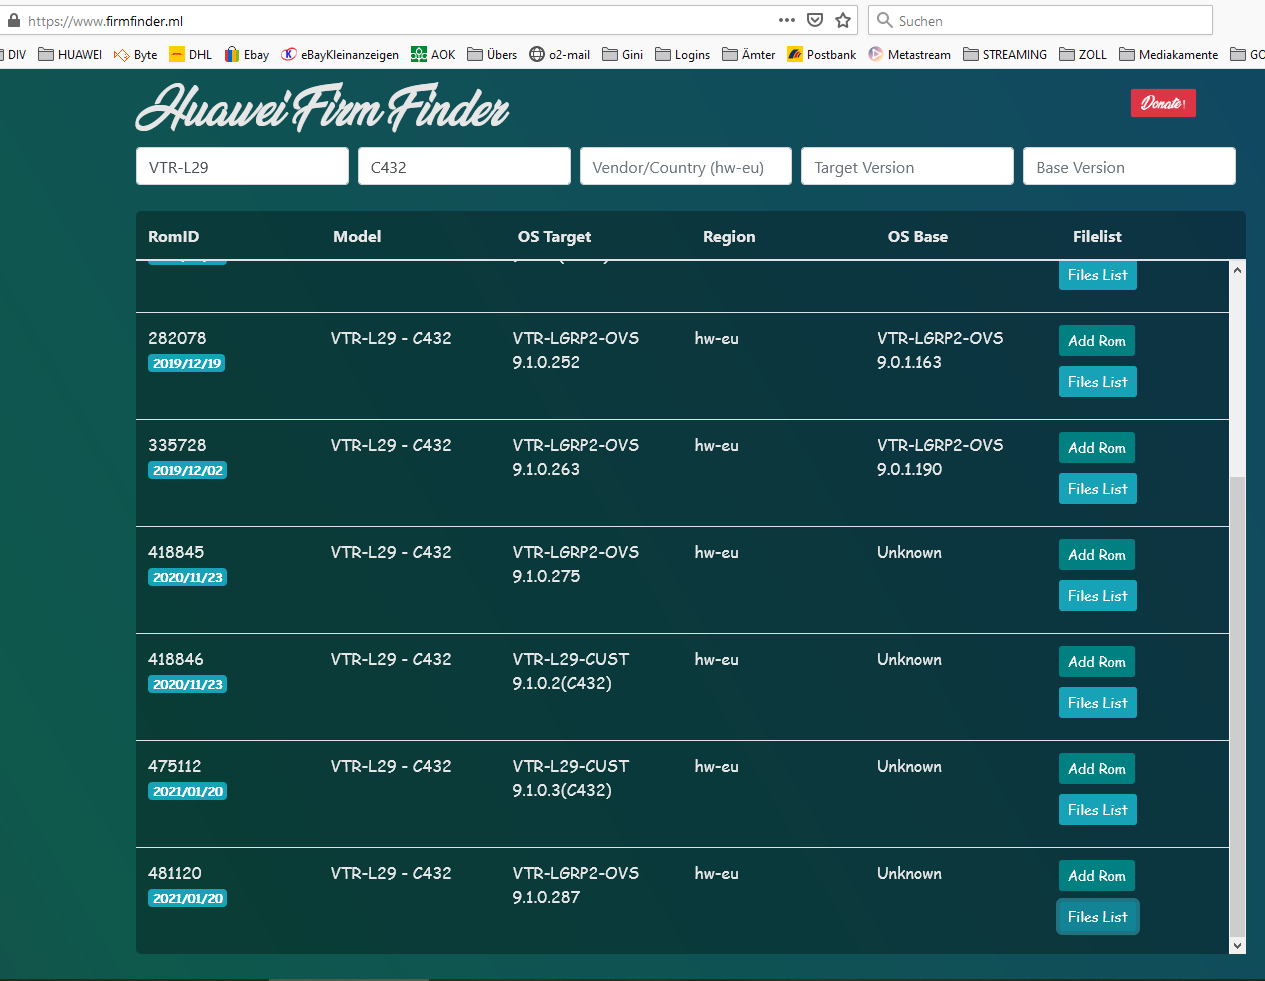1265x981 pixels.
Task: Save page to Pocket icon
Action: 815,20
